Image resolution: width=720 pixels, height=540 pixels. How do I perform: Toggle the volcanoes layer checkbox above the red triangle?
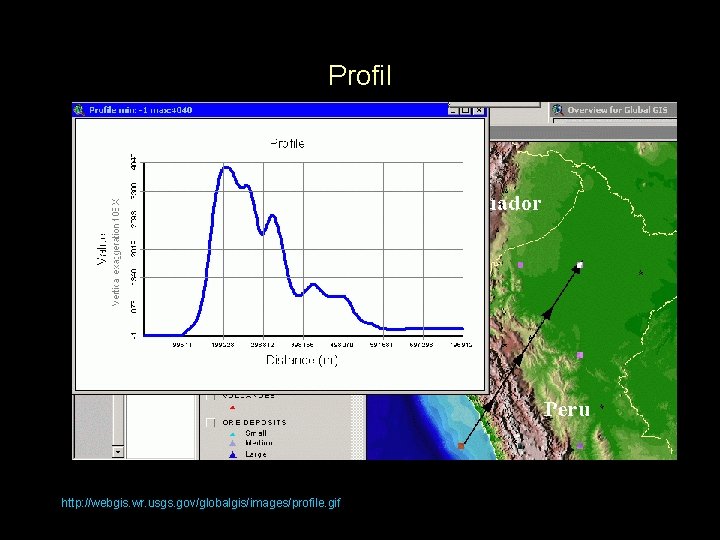(x=211, y=396)
